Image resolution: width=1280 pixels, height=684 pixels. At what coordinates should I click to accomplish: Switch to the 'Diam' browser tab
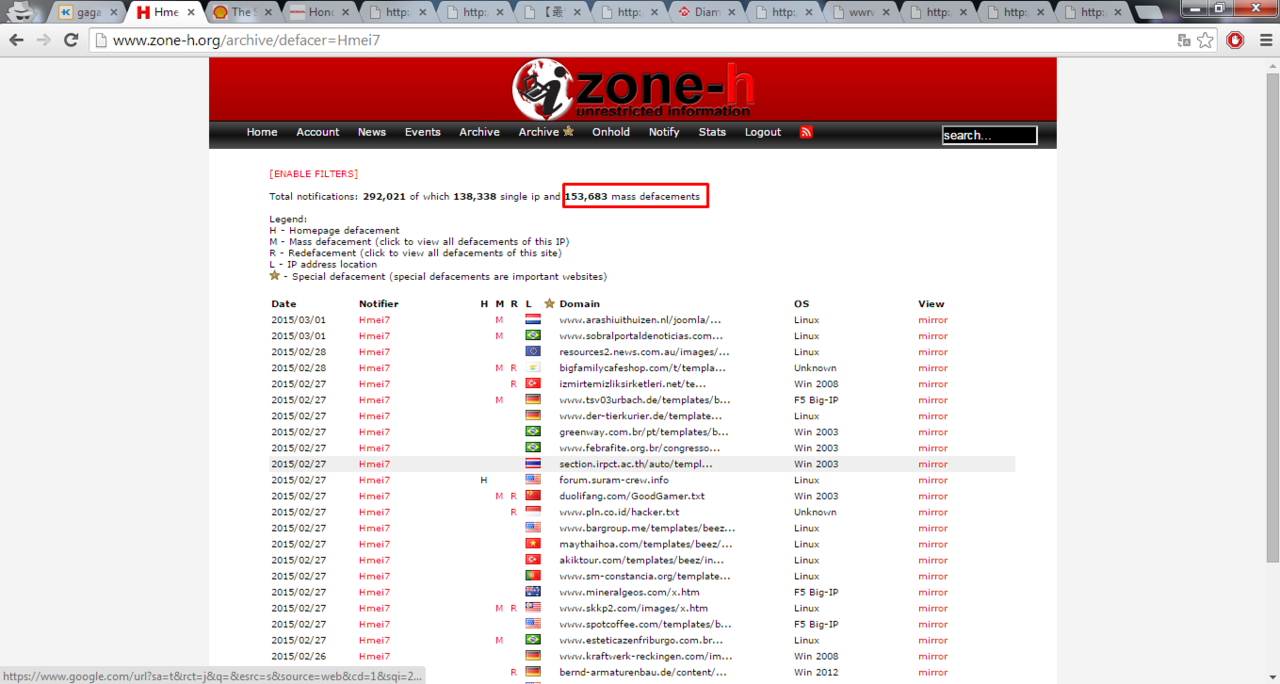click(706, 12)
